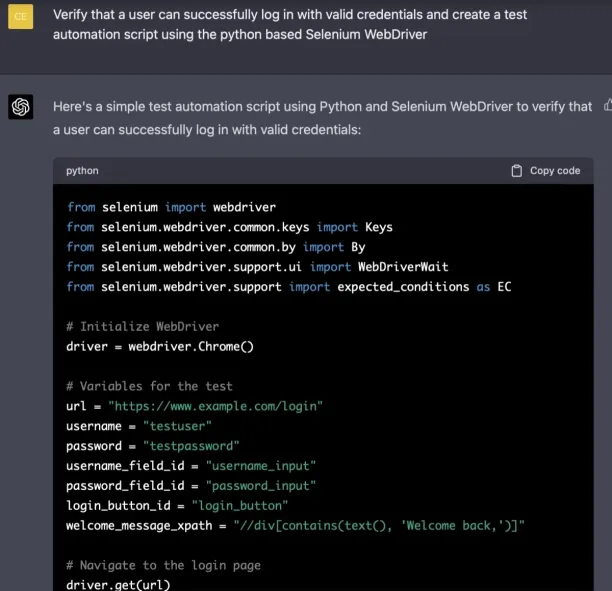Click the clipboard icon beside Copy code

pos(516,171)
